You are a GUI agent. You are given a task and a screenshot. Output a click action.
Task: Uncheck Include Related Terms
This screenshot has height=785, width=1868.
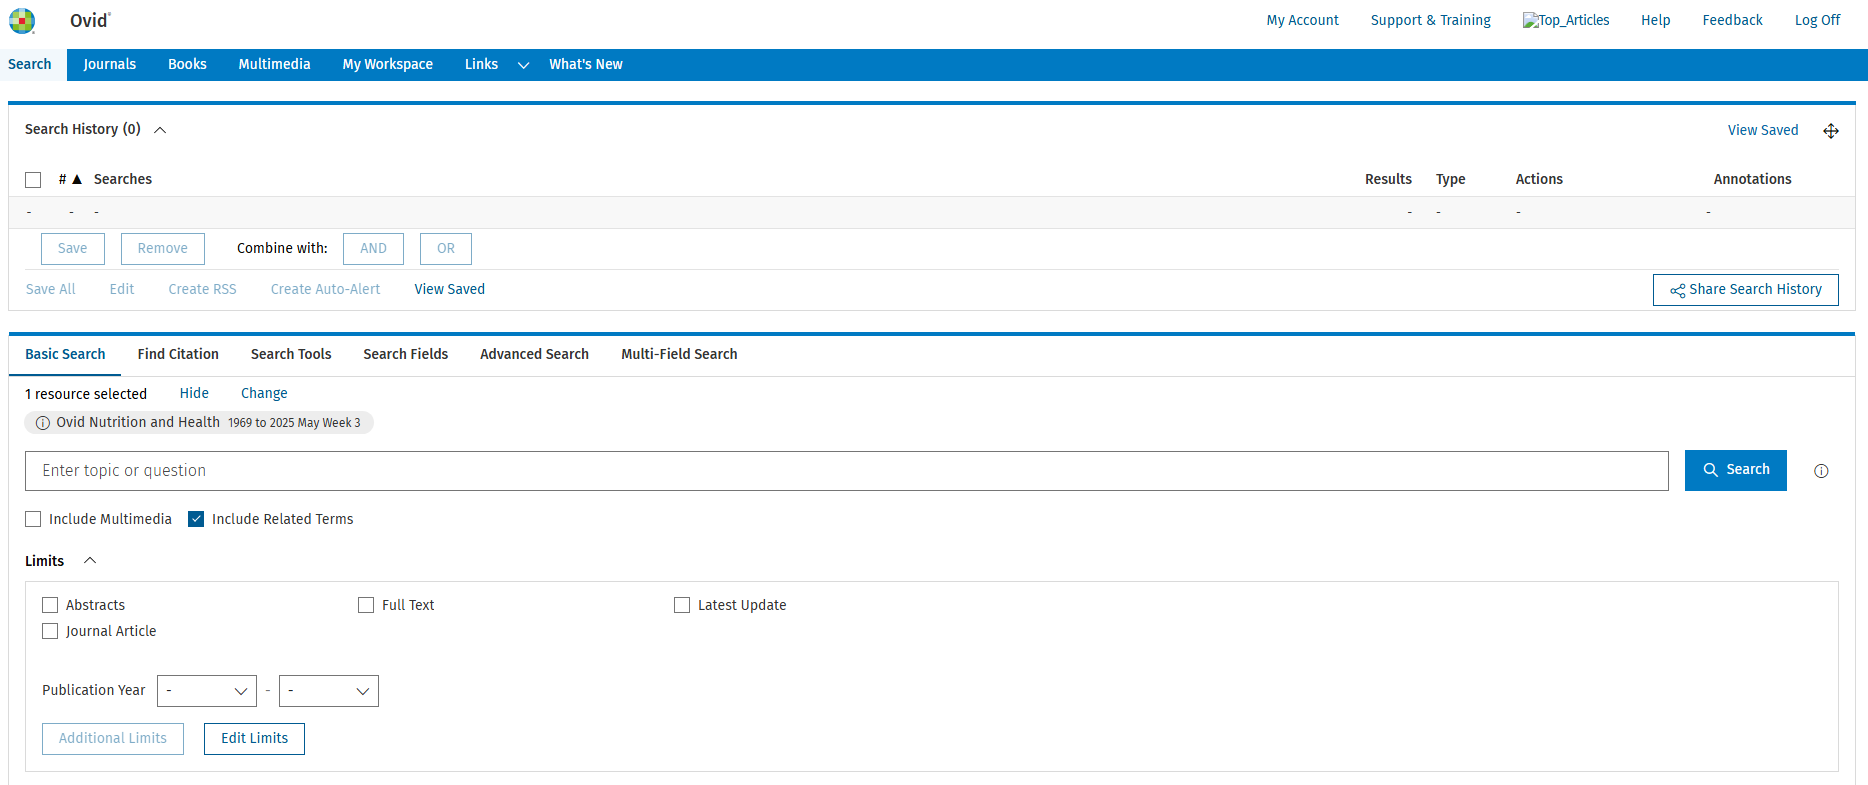(x=197, y=519)
